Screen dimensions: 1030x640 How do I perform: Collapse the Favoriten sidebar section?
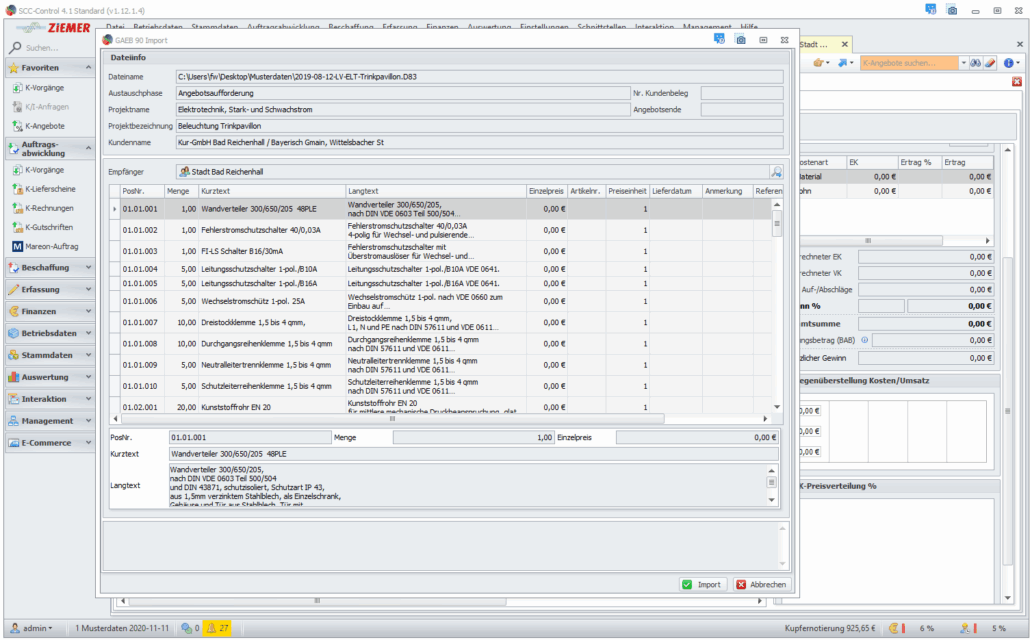pos(50,68)
